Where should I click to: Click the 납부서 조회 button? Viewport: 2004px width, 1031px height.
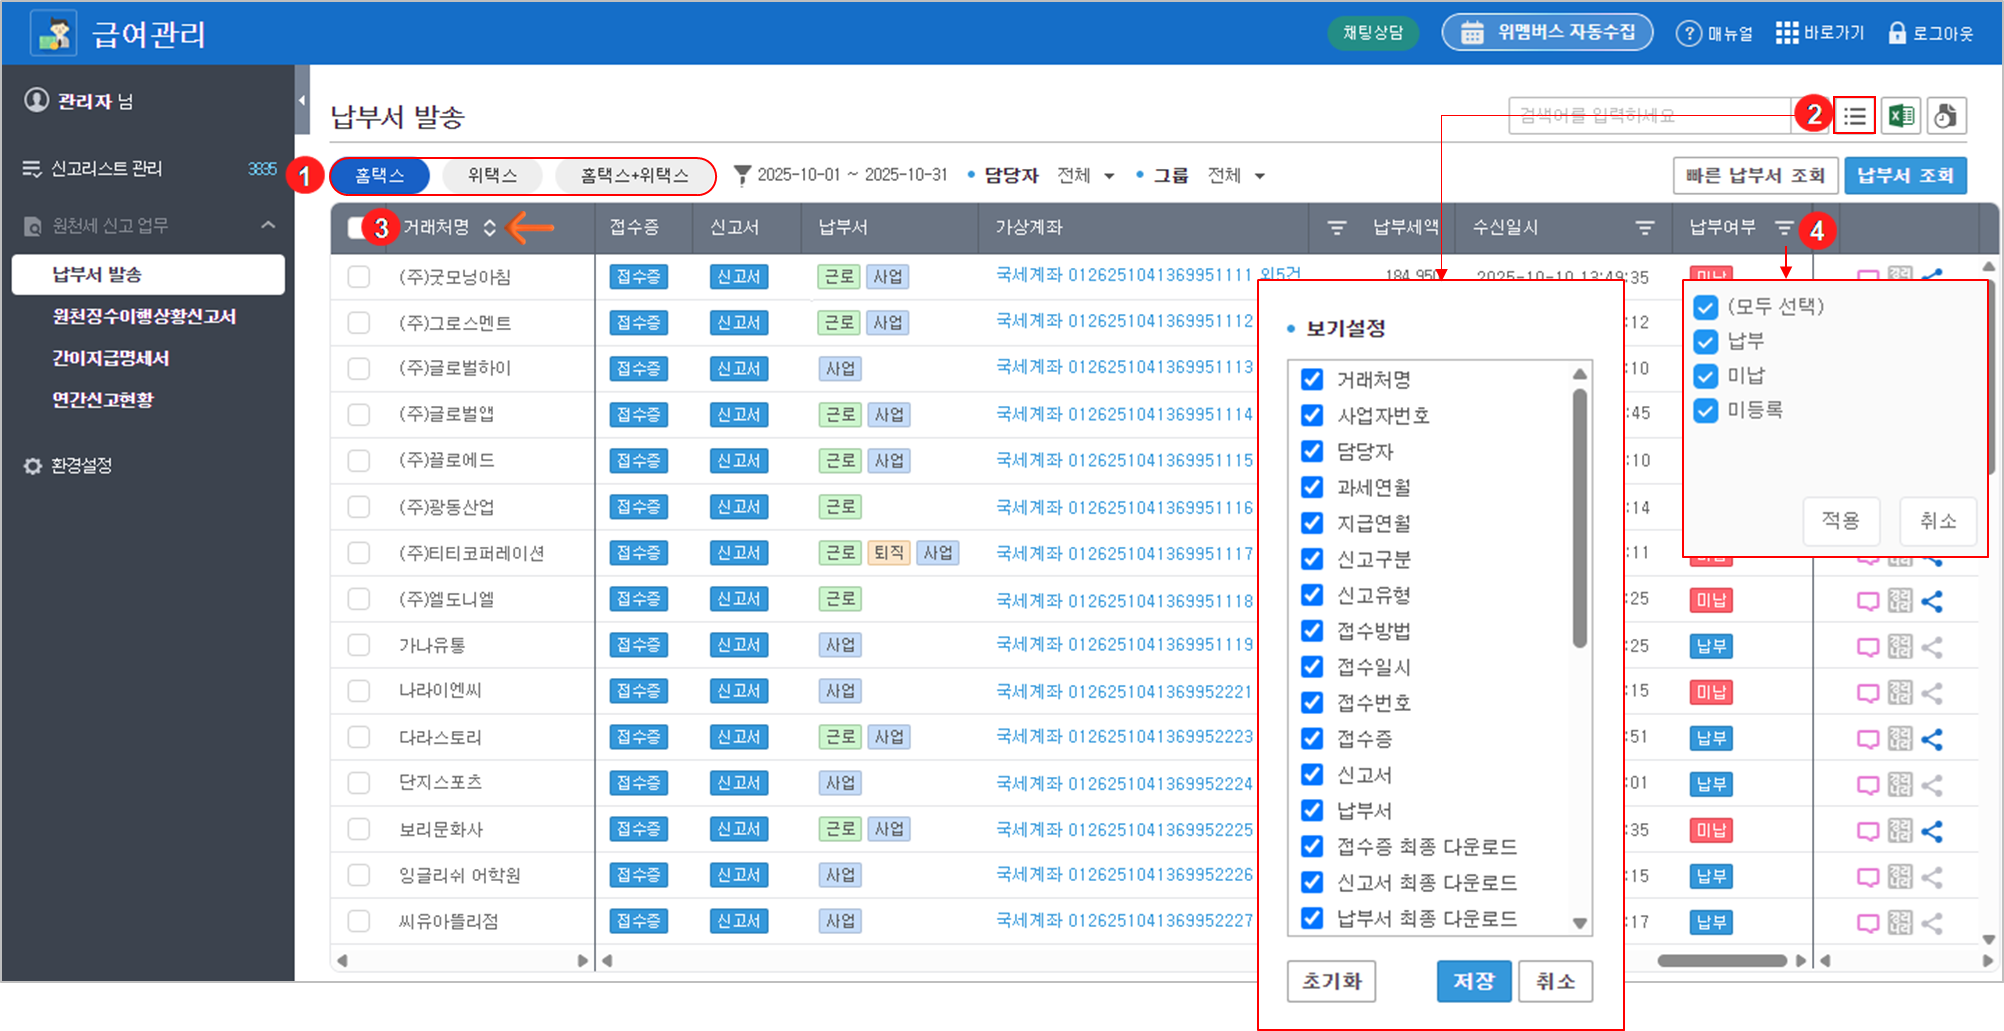point(1905,176)
